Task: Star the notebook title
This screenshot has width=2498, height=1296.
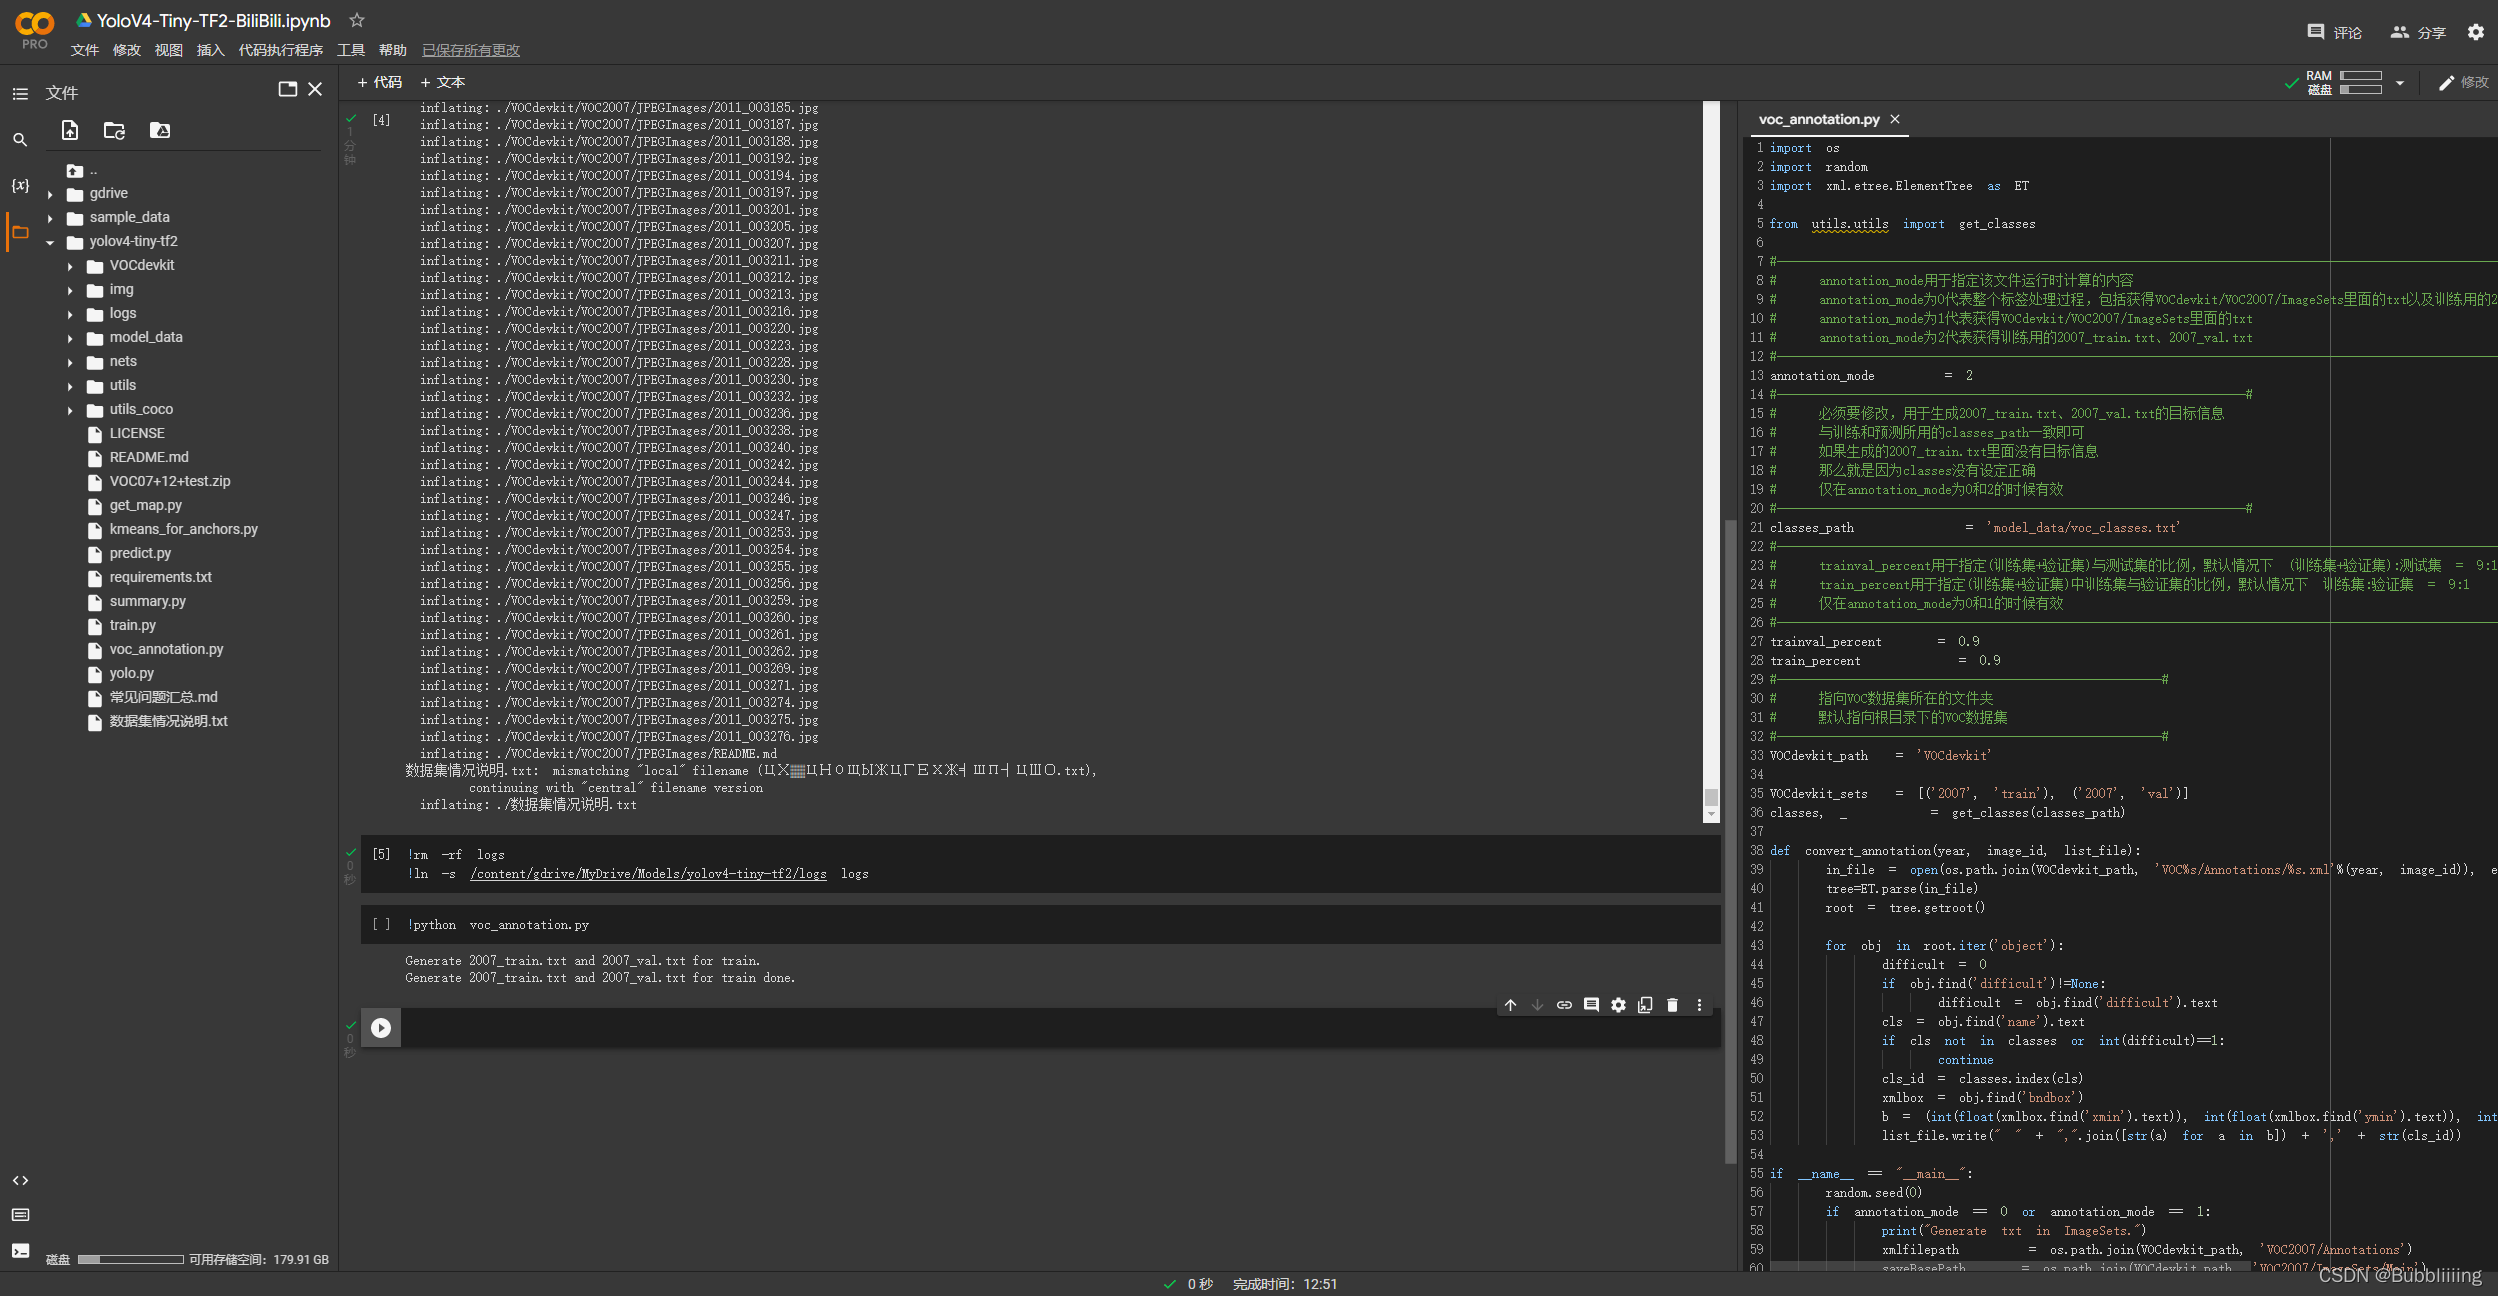Action: click(x=357, y=20)
